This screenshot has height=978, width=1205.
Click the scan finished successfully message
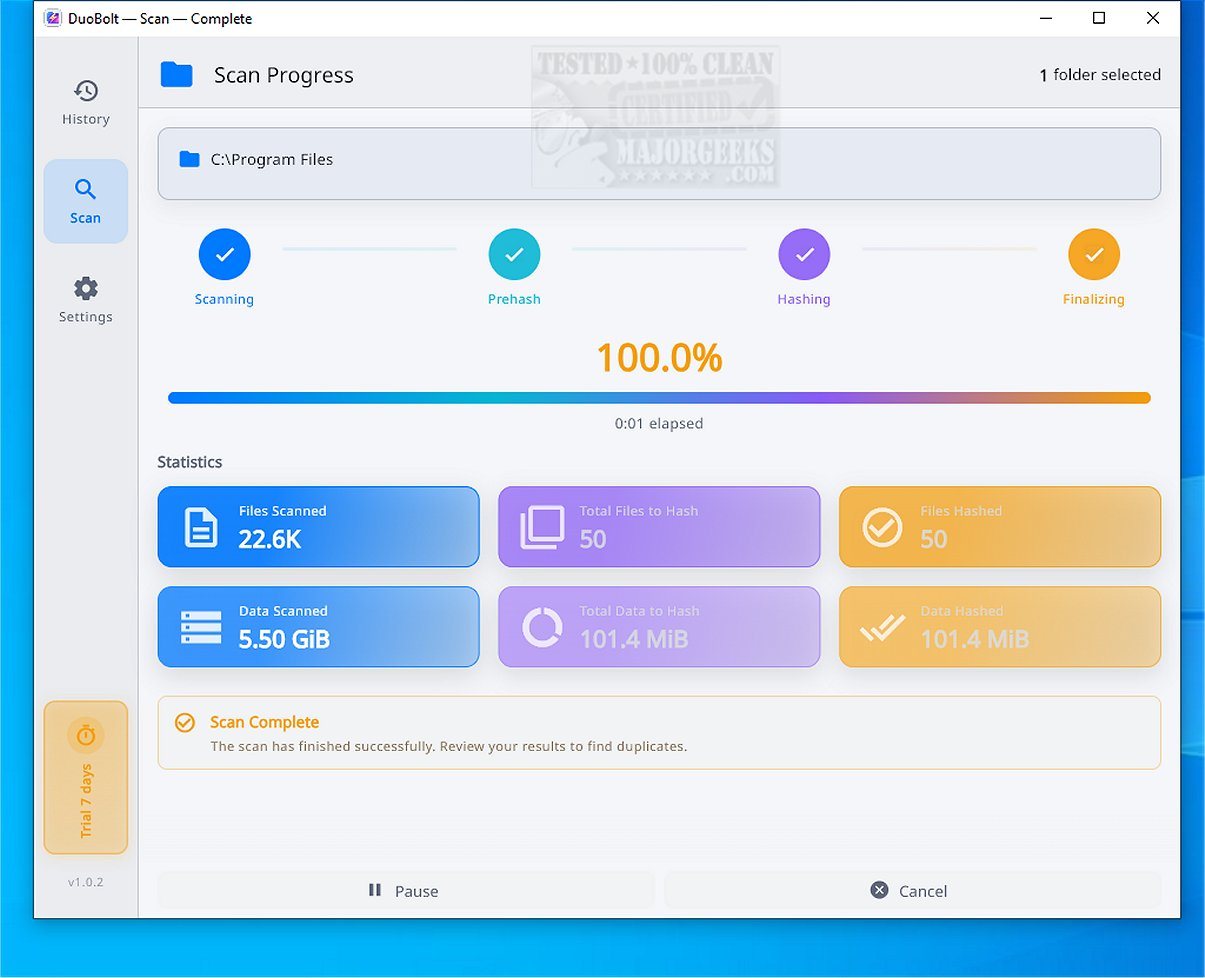tap(449, 746)
